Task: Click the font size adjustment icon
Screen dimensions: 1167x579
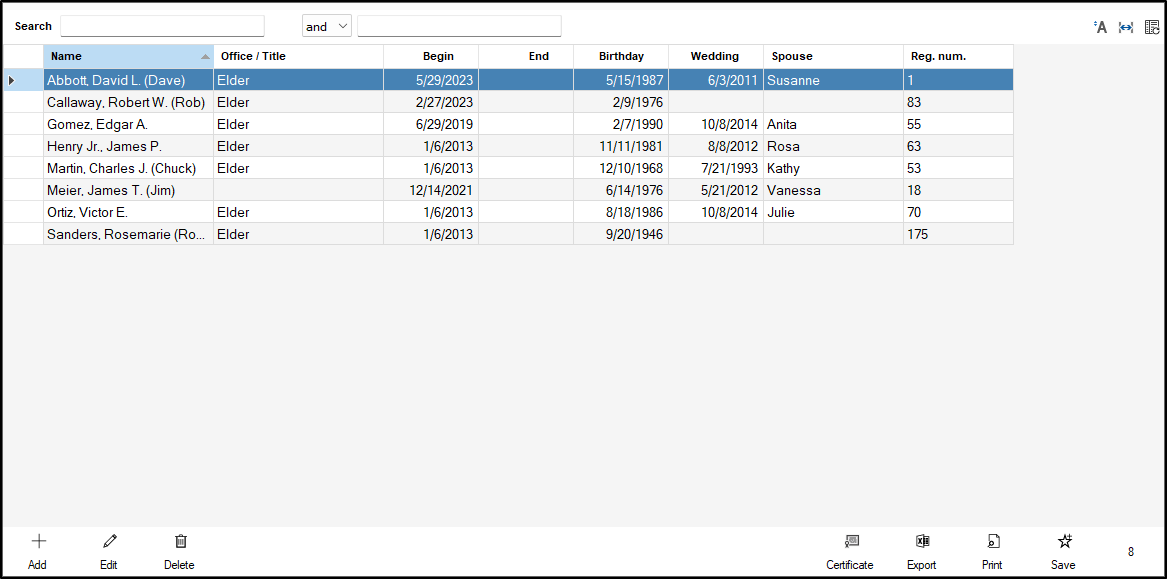Action: pos(1100,27)
